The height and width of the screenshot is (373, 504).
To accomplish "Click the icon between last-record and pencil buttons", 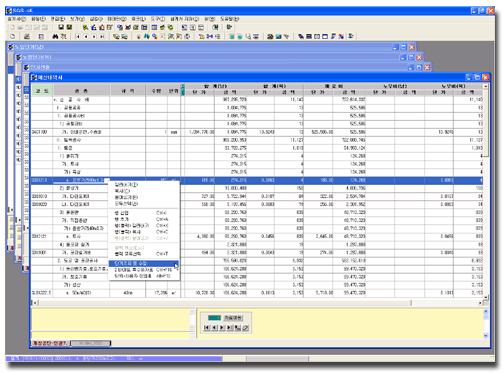I will pos(238,328).
